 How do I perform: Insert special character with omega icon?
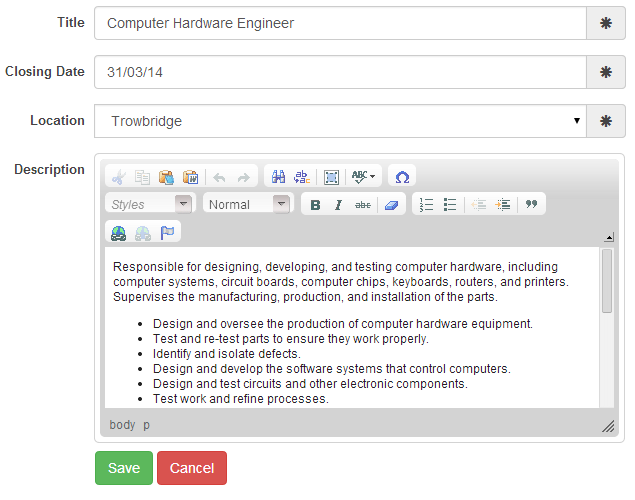[x=402, y=177]
